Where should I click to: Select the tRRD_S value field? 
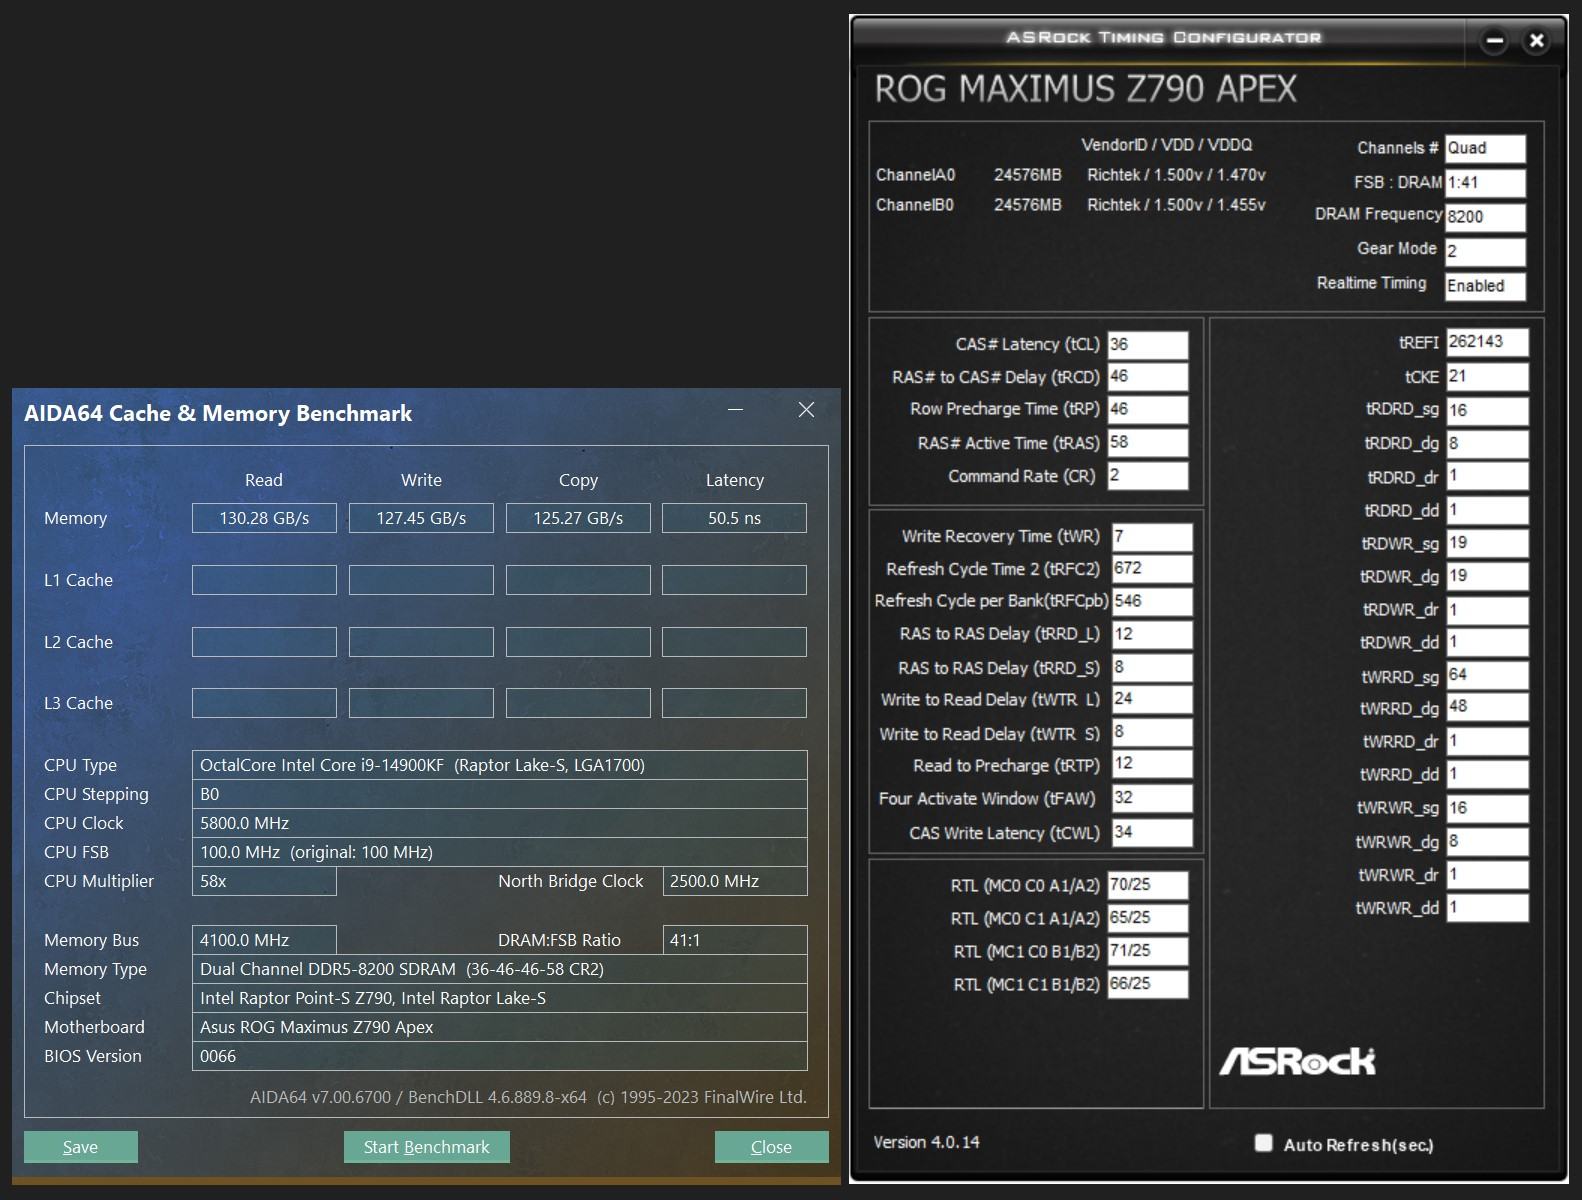(1152, 668)
